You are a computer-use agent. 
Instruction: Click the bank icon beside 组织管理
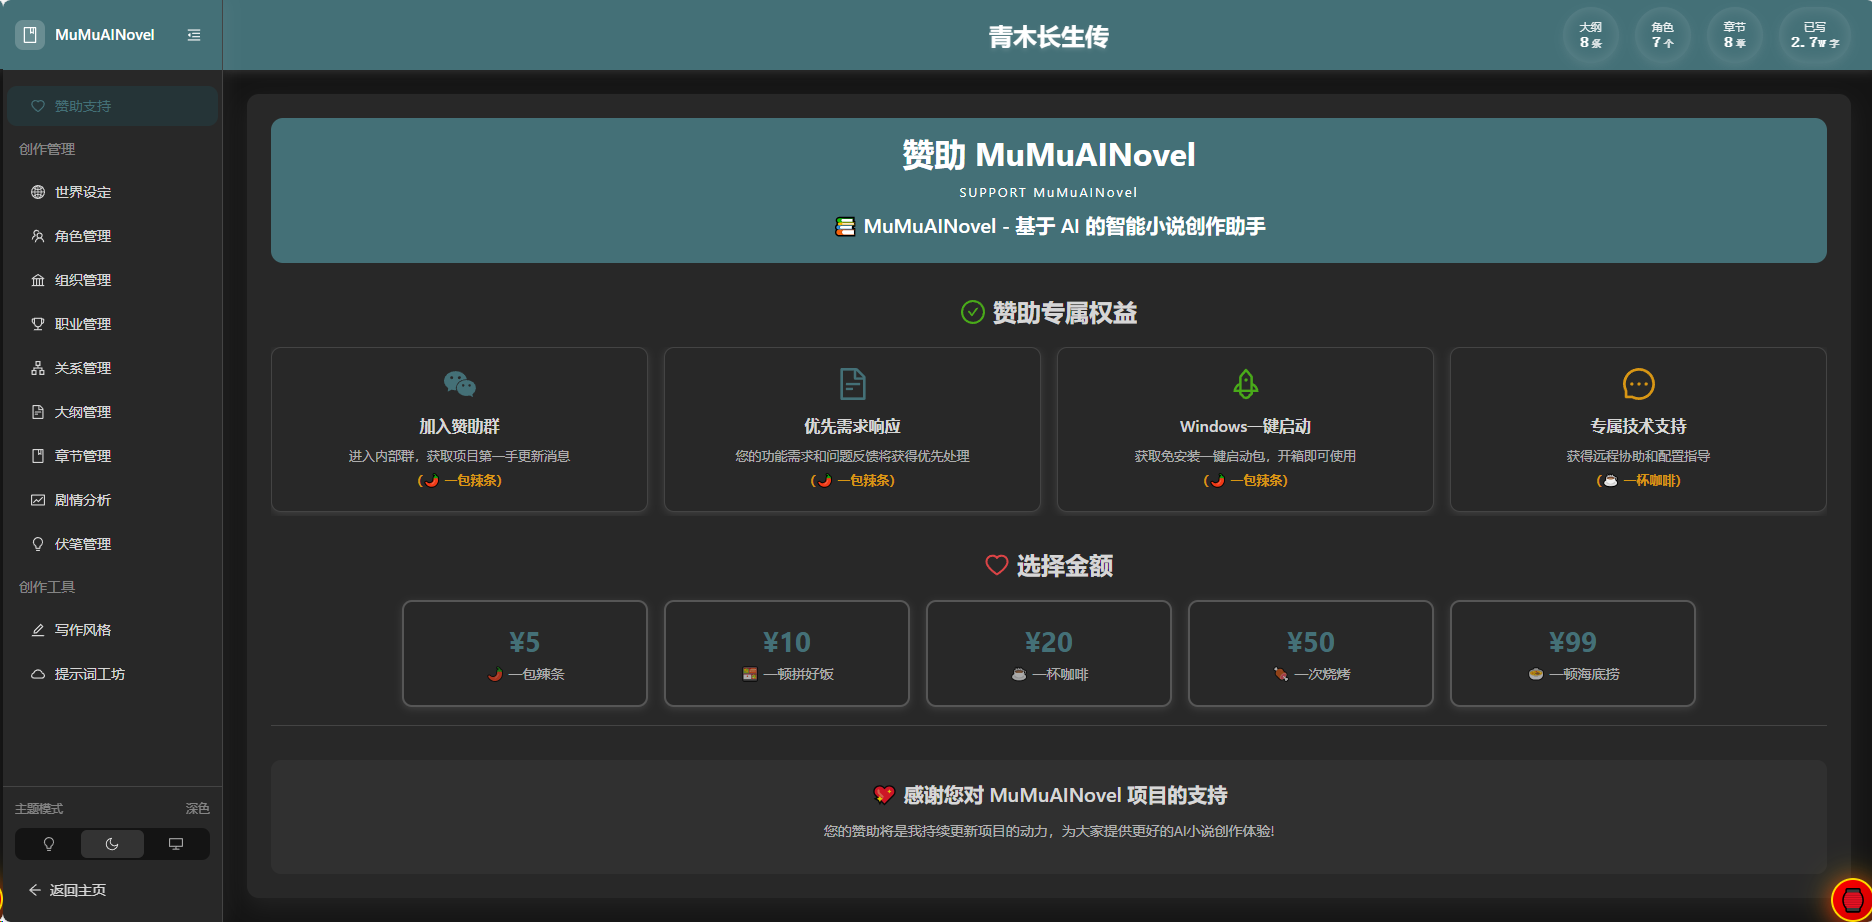point(38,280)
